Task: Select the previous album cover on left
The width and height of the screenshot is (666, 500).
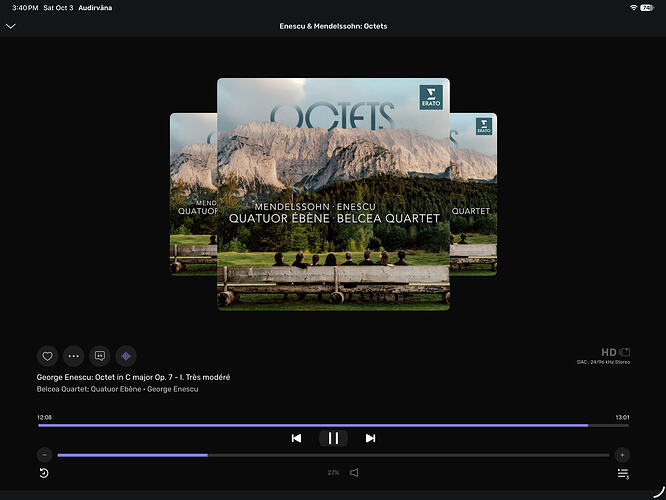Action: click(194, 194)
